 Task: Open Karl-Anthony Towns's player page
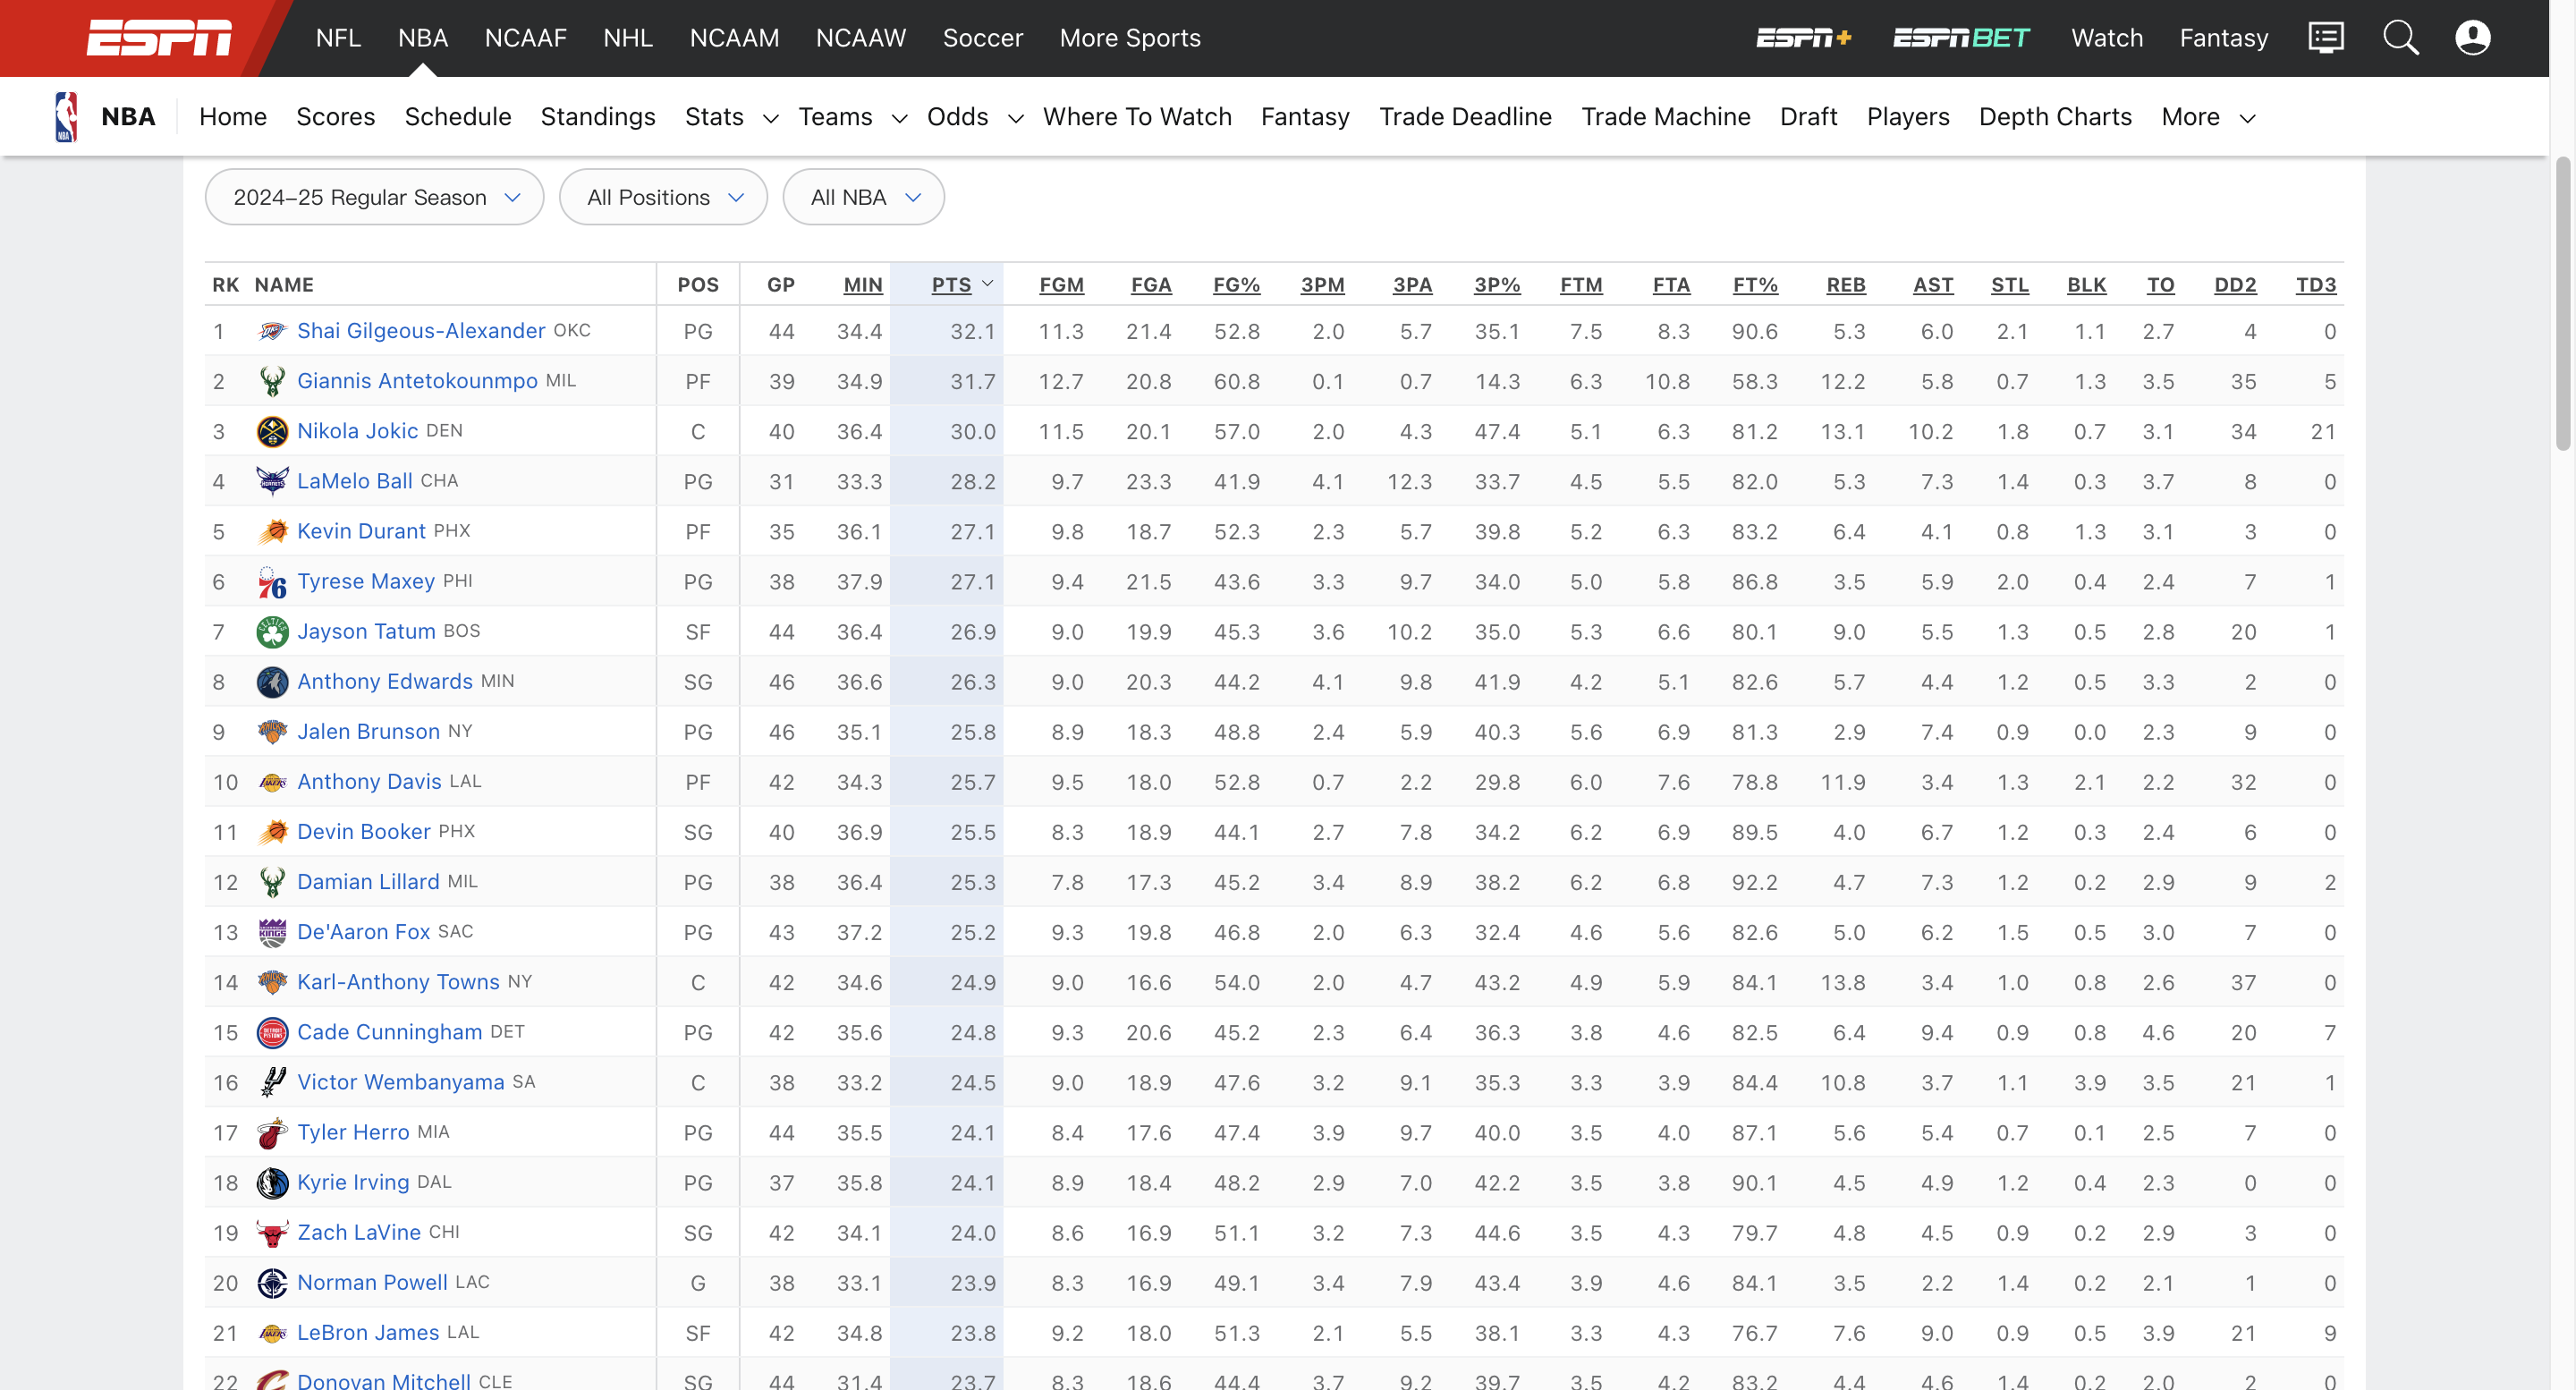click(398, 982)
